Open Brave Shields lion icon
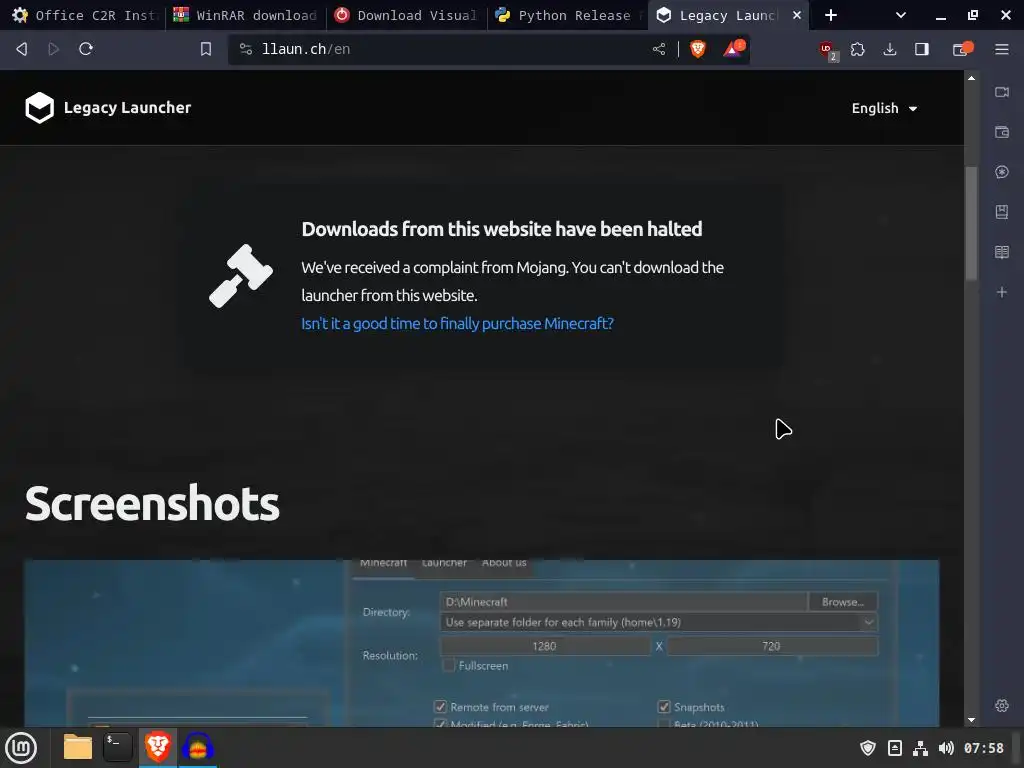The image size is (1024, 768). tap(697, 49)
